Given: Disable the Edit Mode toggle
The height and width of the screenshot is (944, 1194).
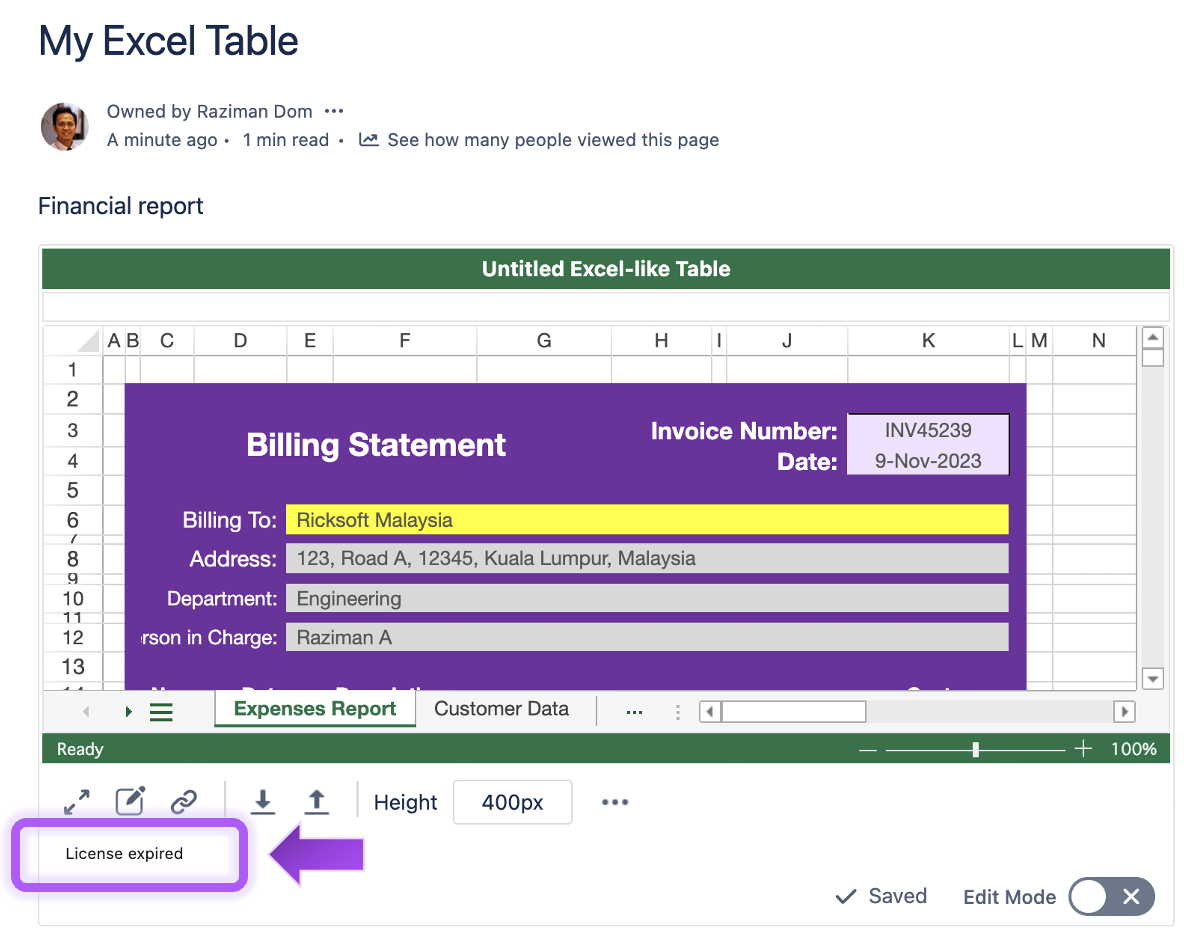Looking at the screenshot, I should pos(1111,896).
